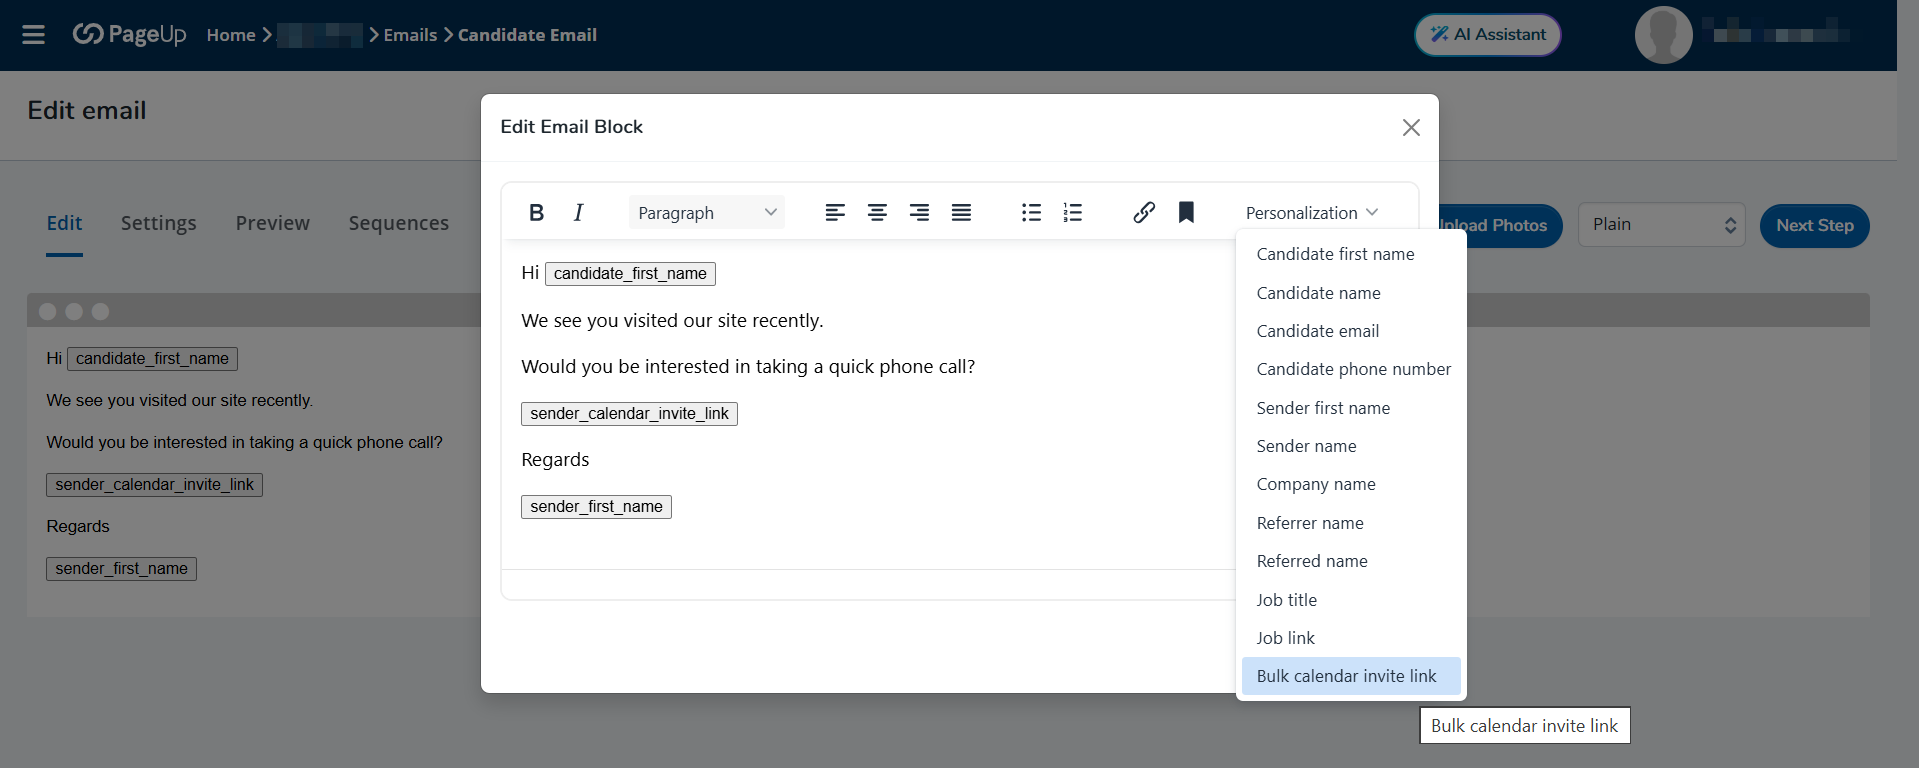Center align the email text
The height and width of the screenshot is (768, 1919).
tap(877, 213)
